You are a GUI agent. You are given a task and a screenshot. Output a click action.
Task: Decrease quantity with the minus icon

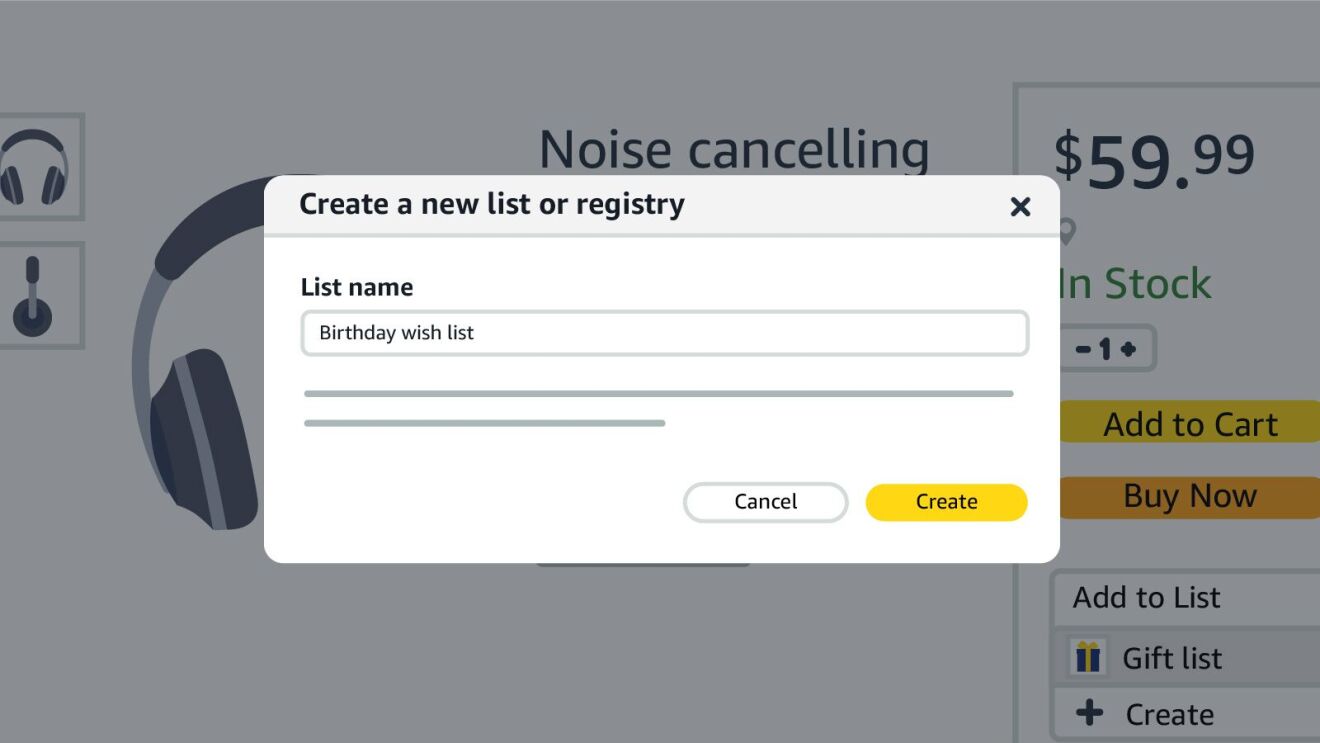coord(1083,349)
